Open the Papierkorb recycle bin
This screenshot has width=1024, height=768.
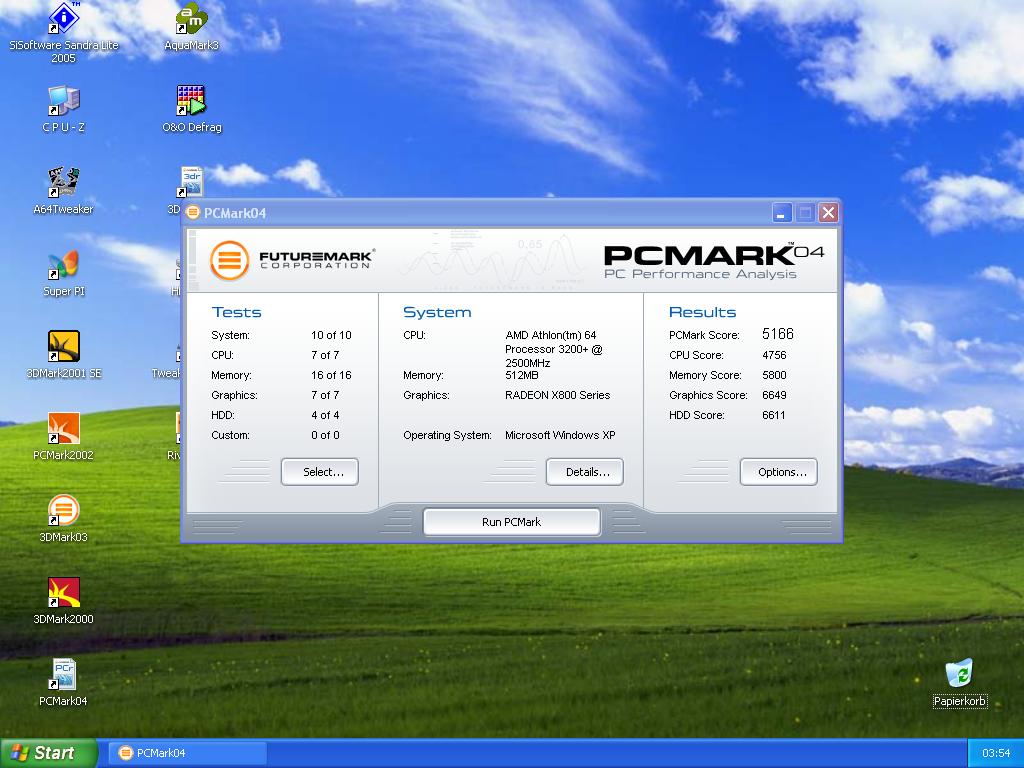coord(959,674)
